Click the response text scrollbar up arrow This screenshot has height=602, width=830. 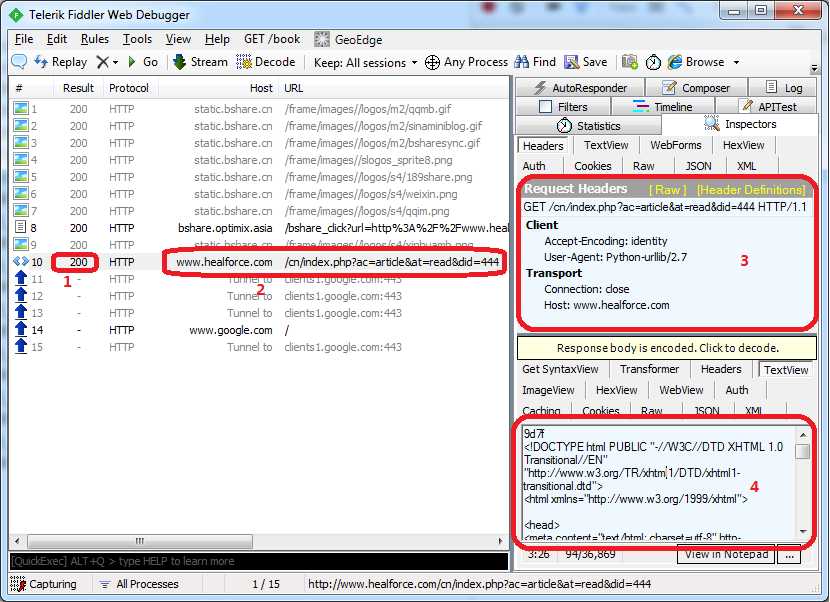click(803, 435)
